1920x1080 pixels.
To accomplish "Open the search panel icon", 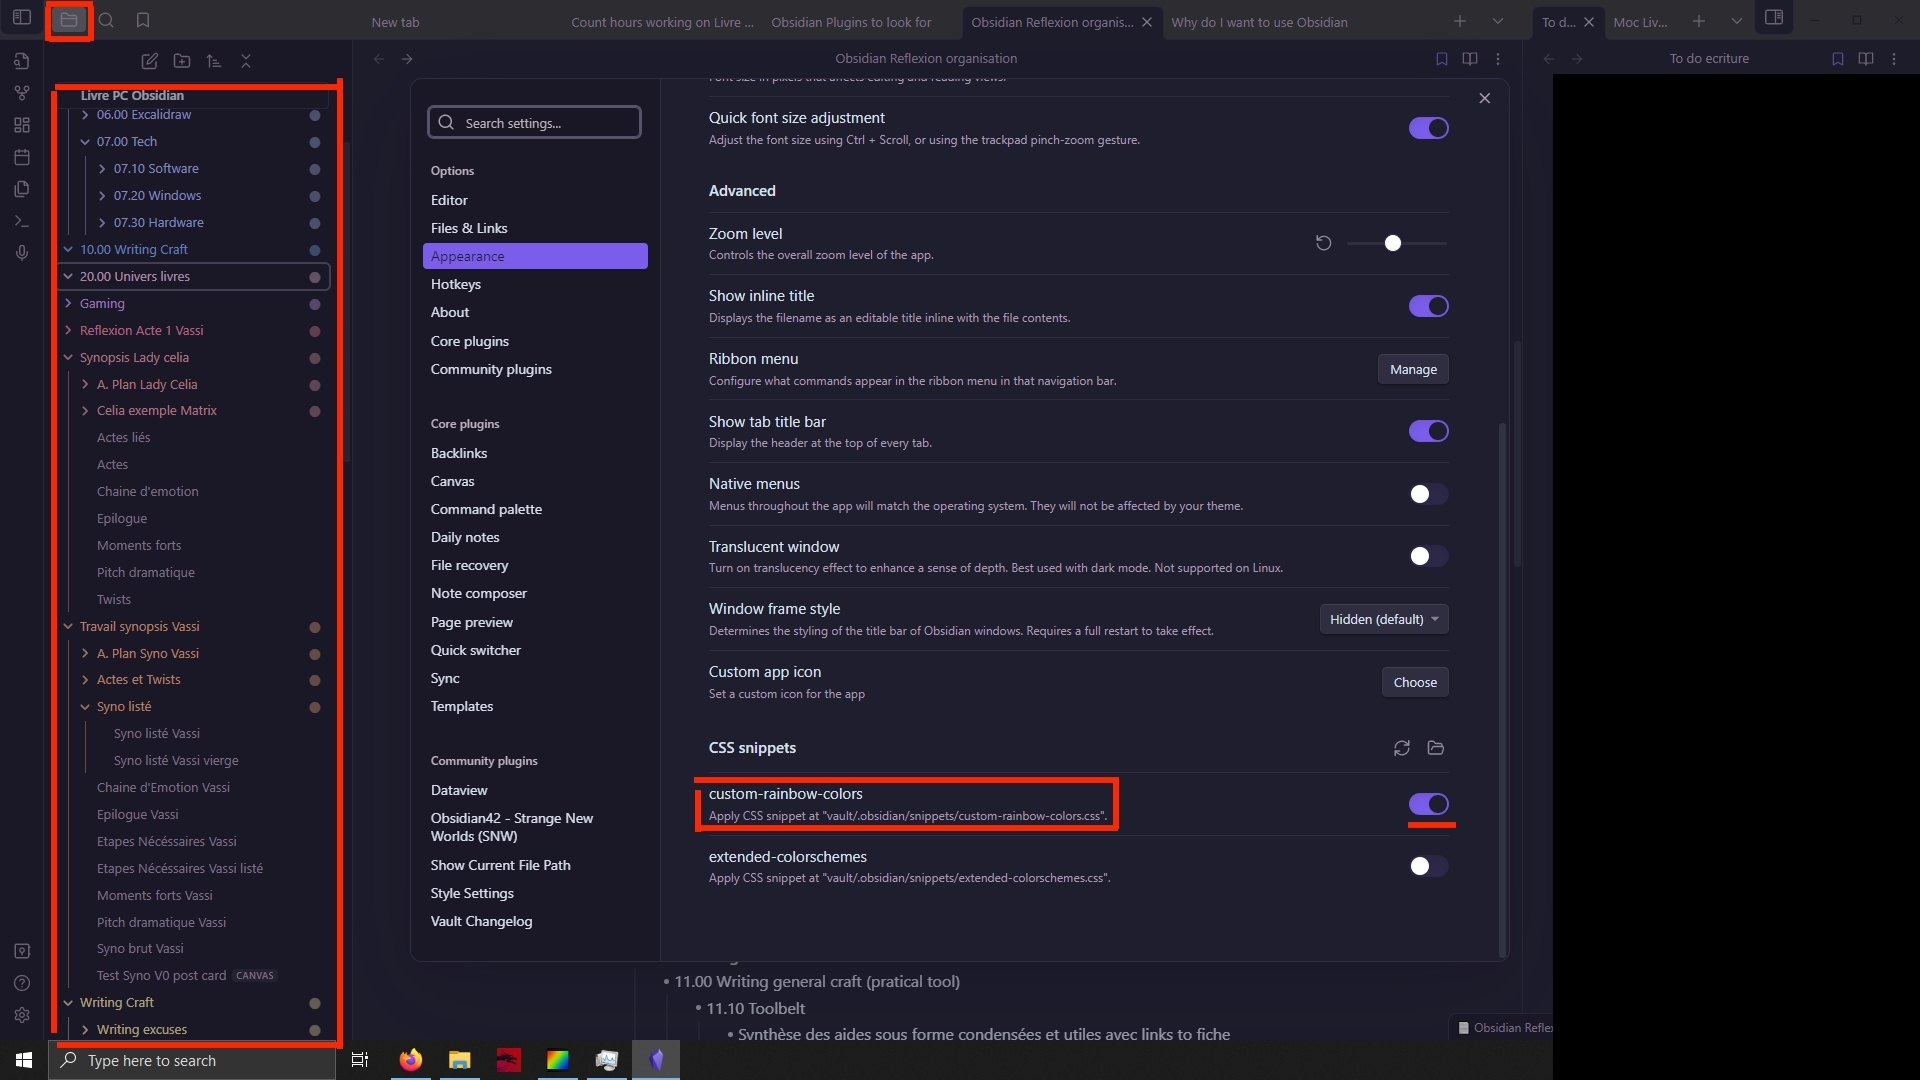I will (x=106, y=20).
